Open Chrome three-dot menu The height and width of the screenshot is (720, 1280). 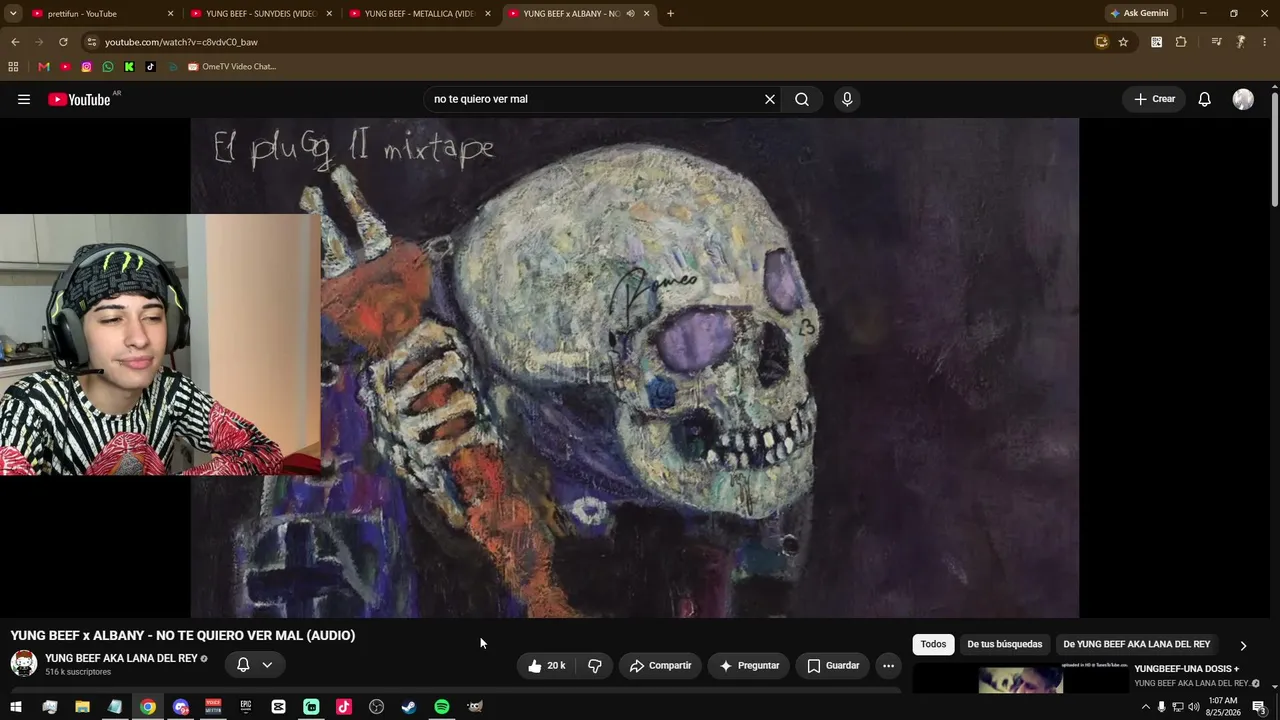[1265, 42]
